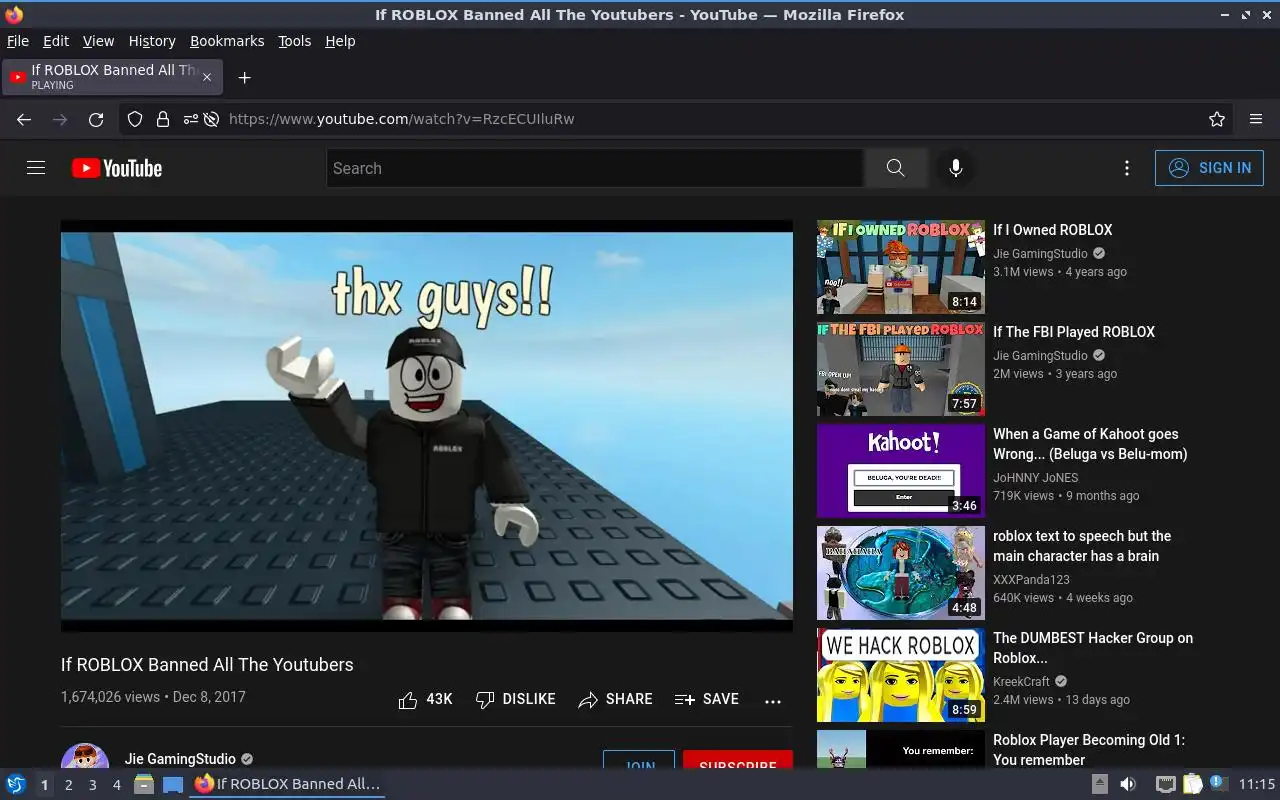Go to the YouTube home logo
Image resolution: width=1280 pixels, height=800 pixels.
coord(117,168)
